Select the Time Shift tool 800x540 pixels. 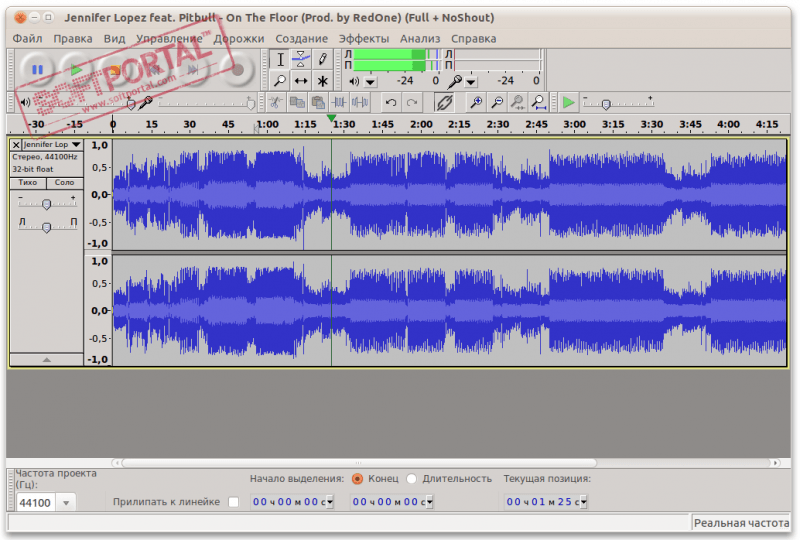coord(301,80)
